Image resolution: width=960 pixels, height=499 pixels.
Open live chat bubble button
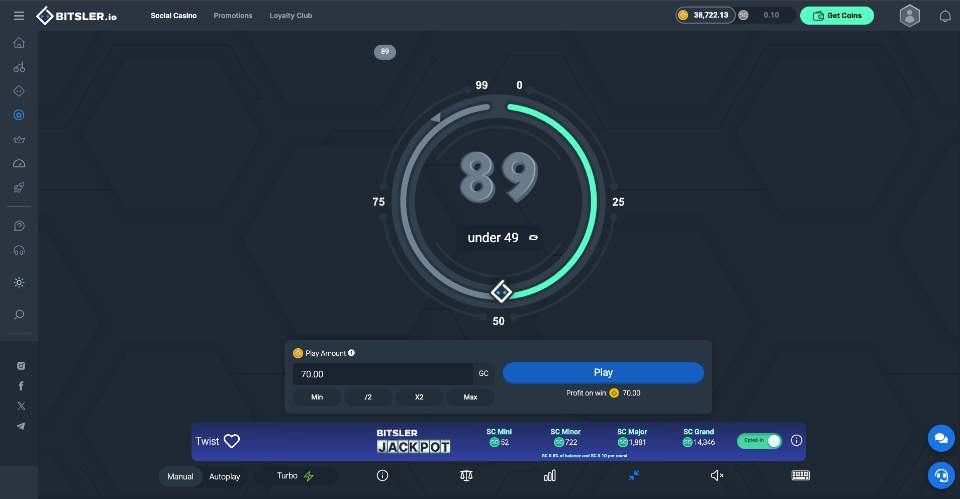coord(941,438)
